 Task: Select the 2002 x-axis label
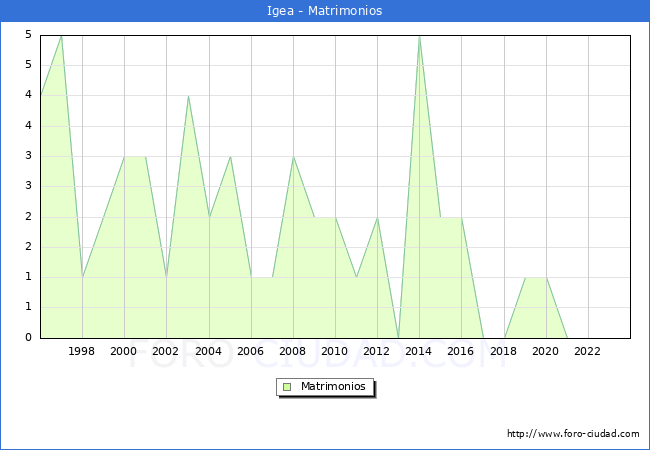166,351
